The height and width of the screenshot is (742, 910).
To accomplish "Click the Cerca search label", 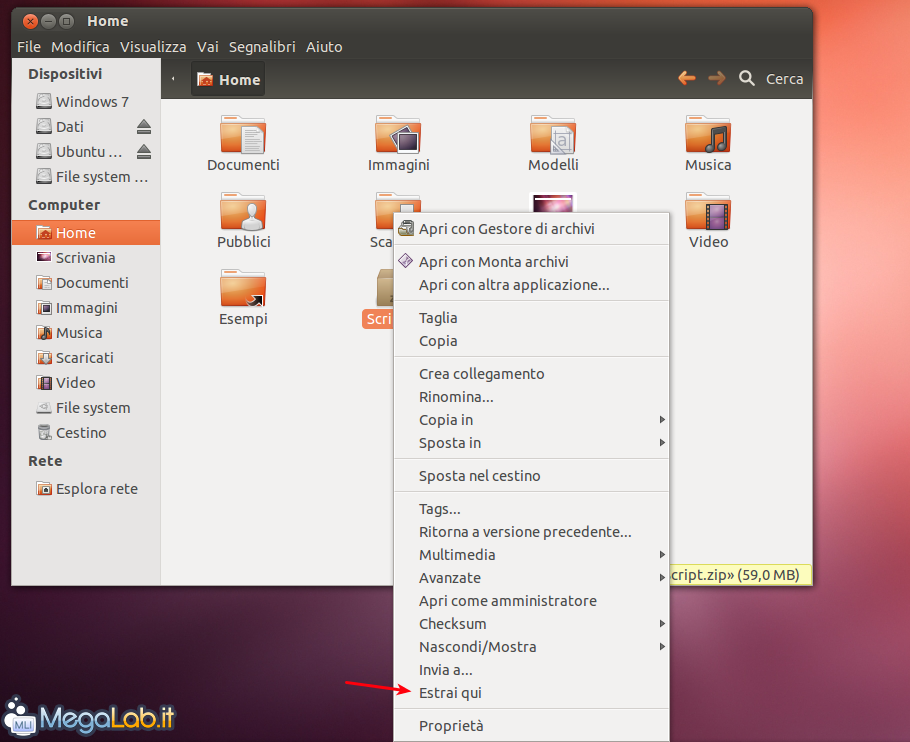I will (785, 79).
